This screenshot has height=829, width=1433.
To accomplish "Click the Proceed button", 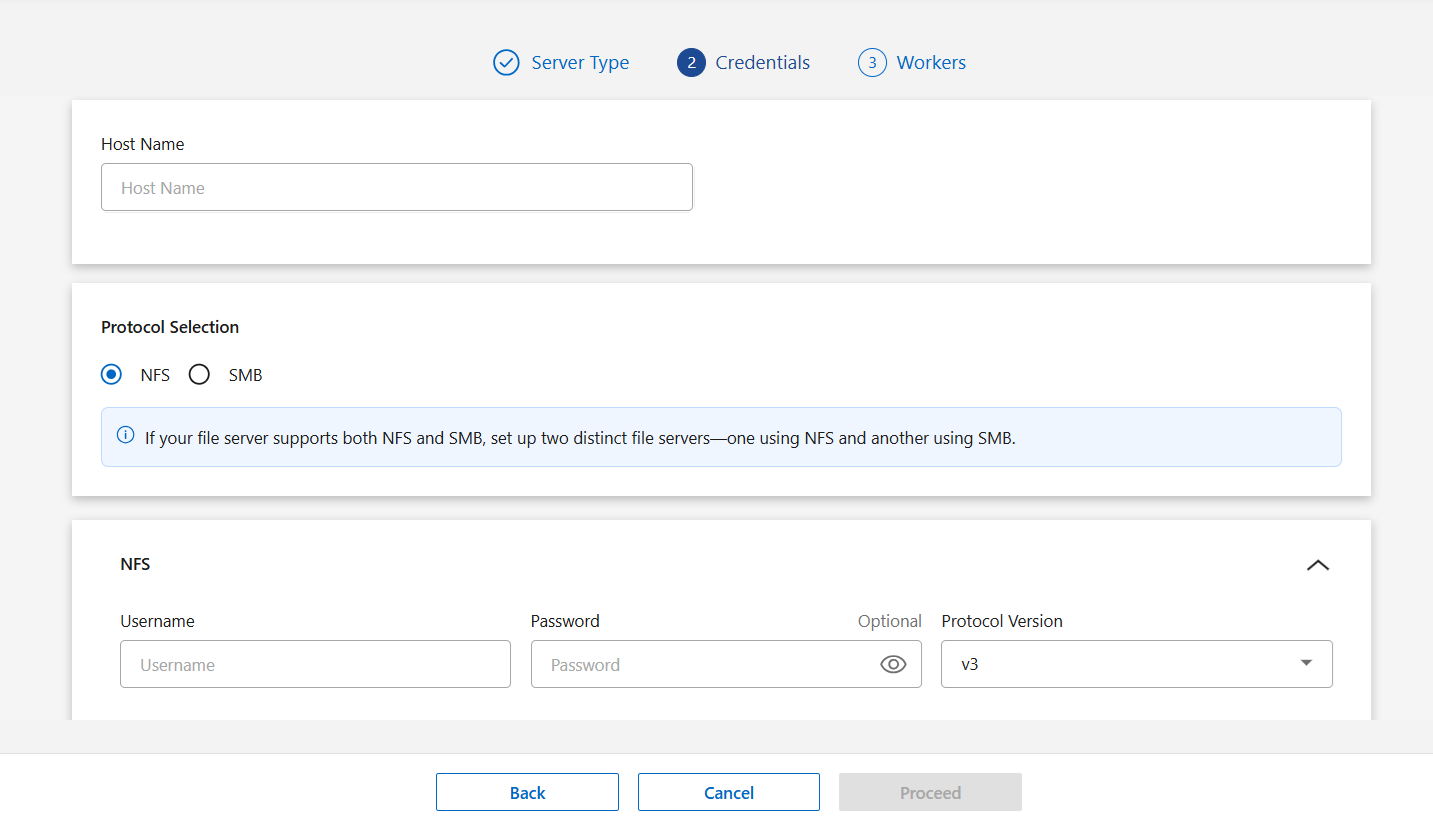I will pyautogui.click(x=929, y=791).
